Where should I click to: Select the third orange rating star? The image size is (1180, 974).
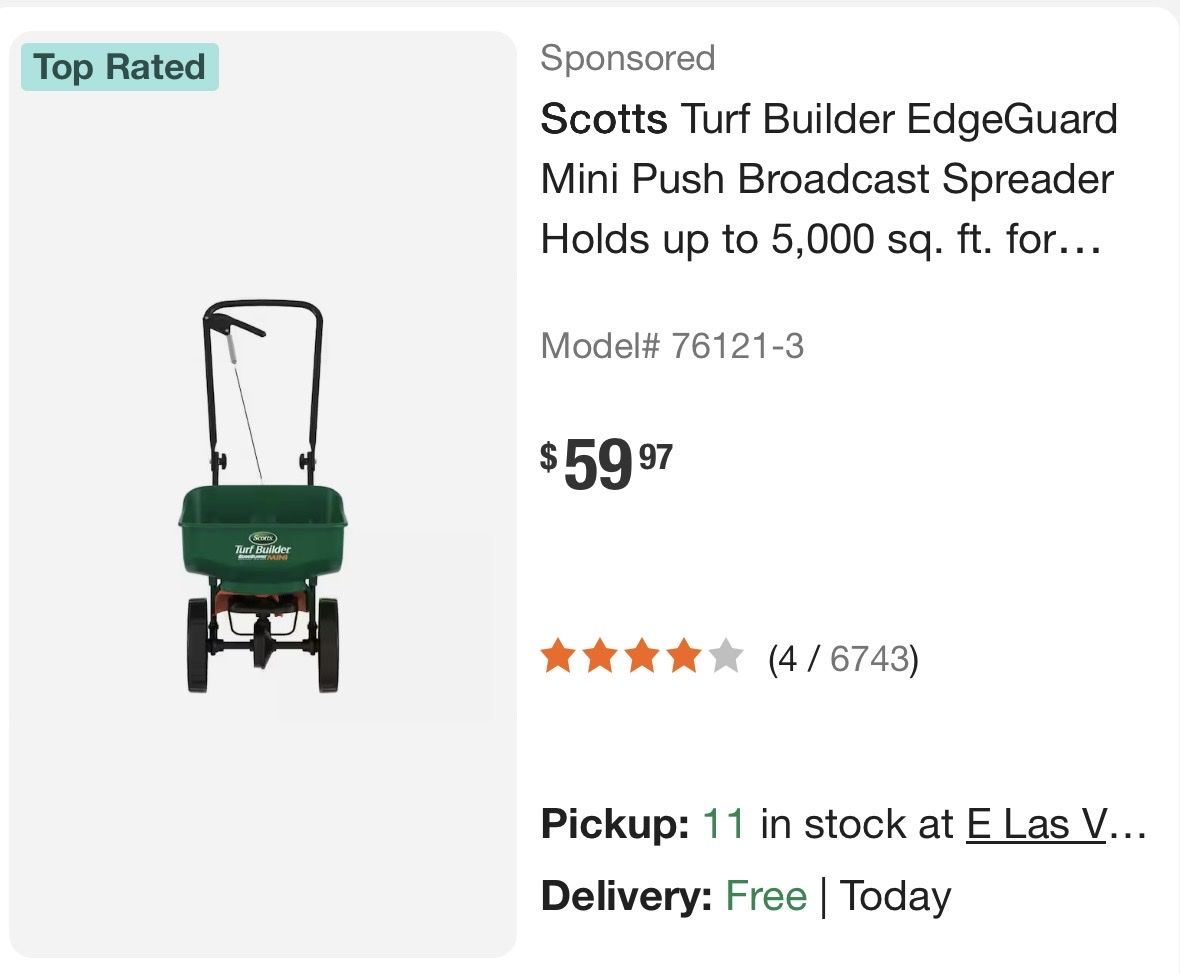click(641, 658)
